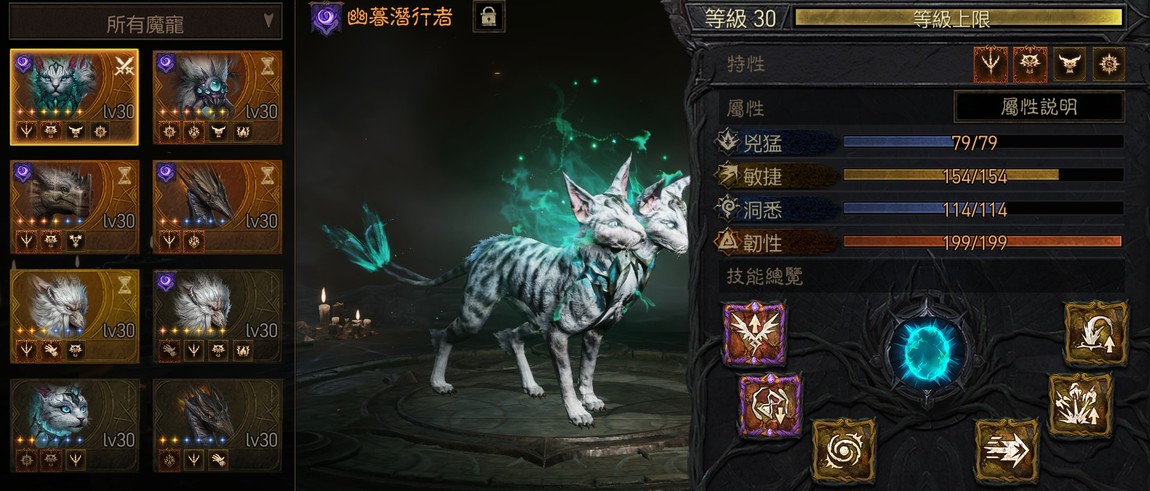Viewport: 1150px width, 491px height.
Task: Select the sun-gear trait icon in 特性 row
Action: pos(1108,65)
